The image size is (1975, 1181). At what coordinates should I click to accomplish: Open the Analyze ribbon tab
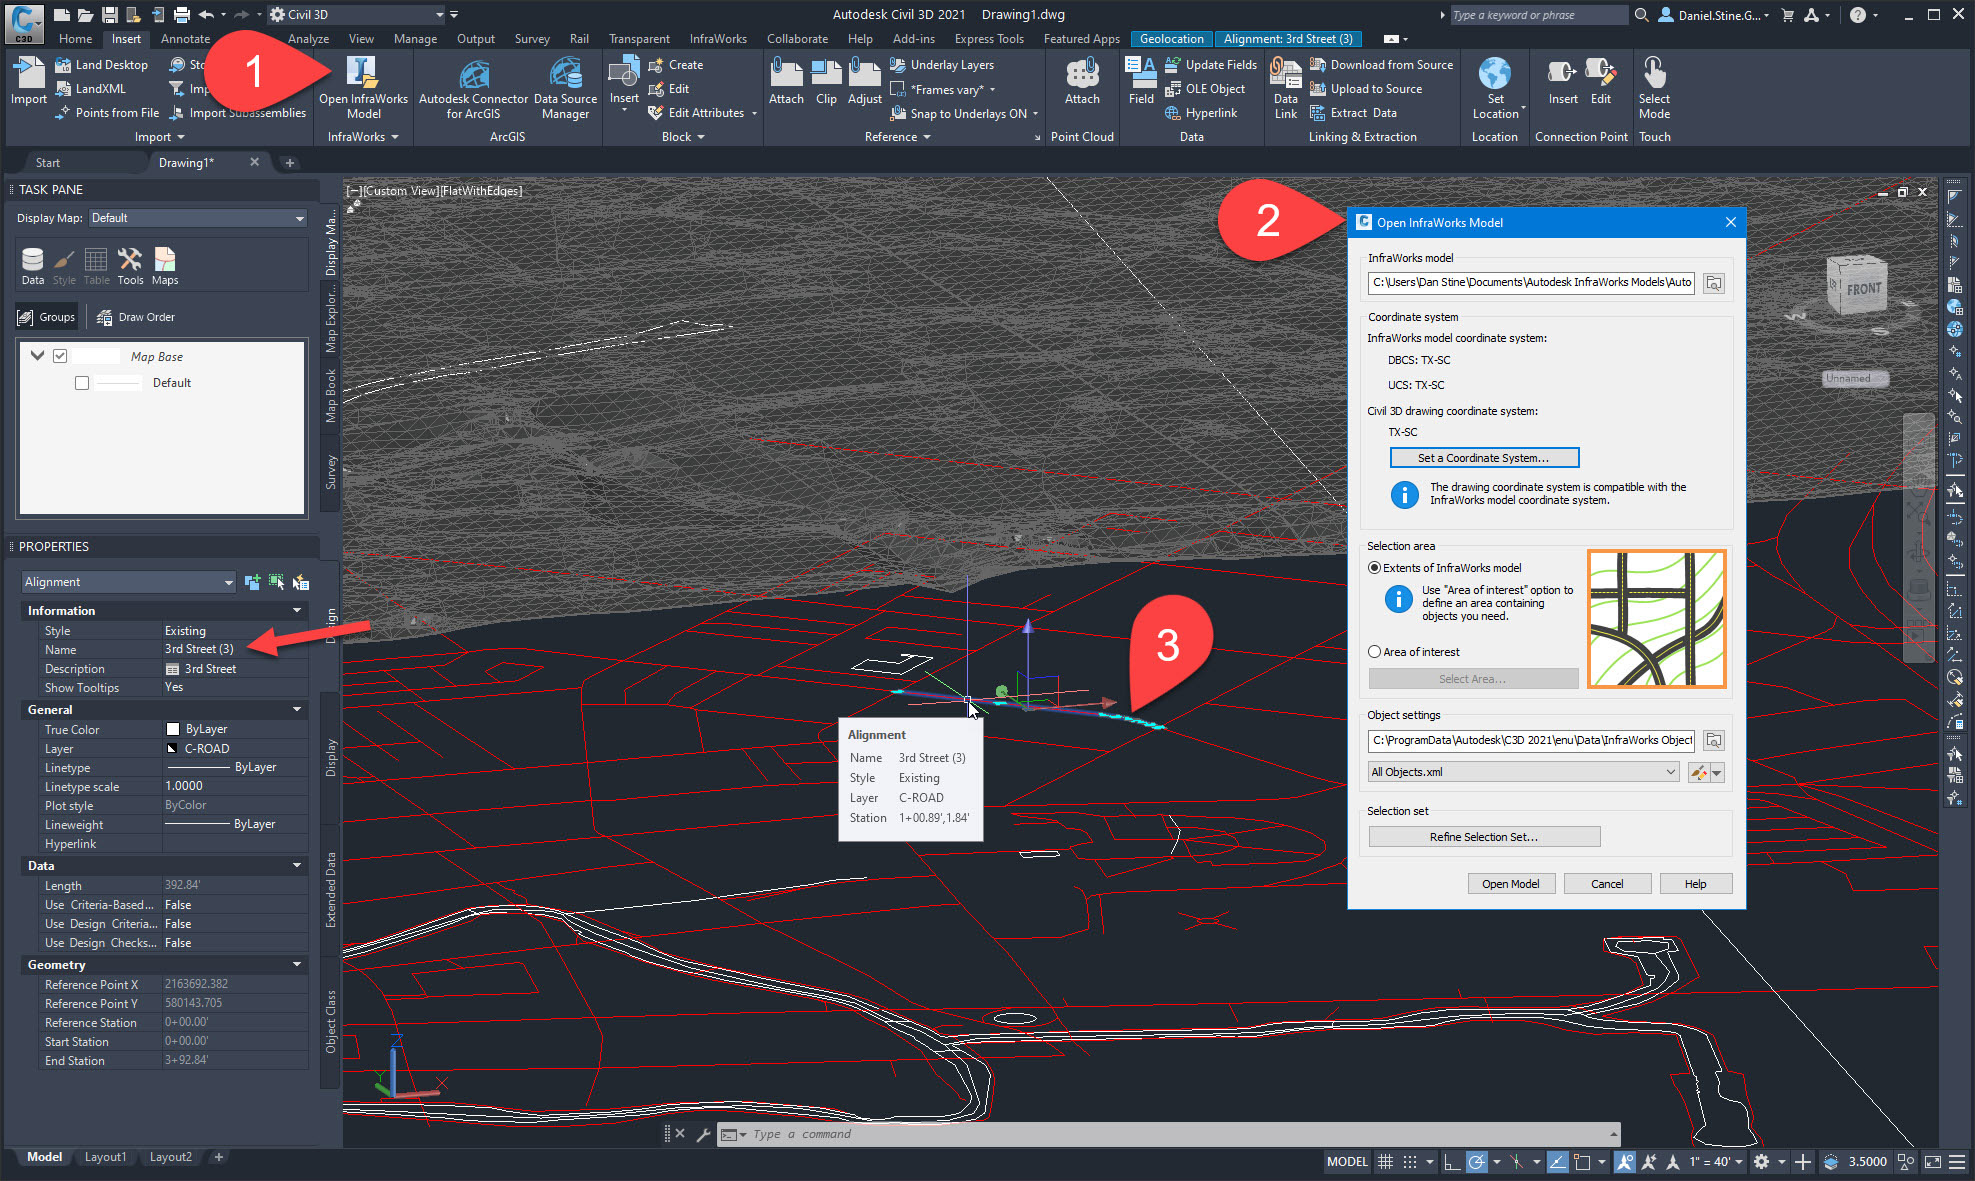(308, 39)
